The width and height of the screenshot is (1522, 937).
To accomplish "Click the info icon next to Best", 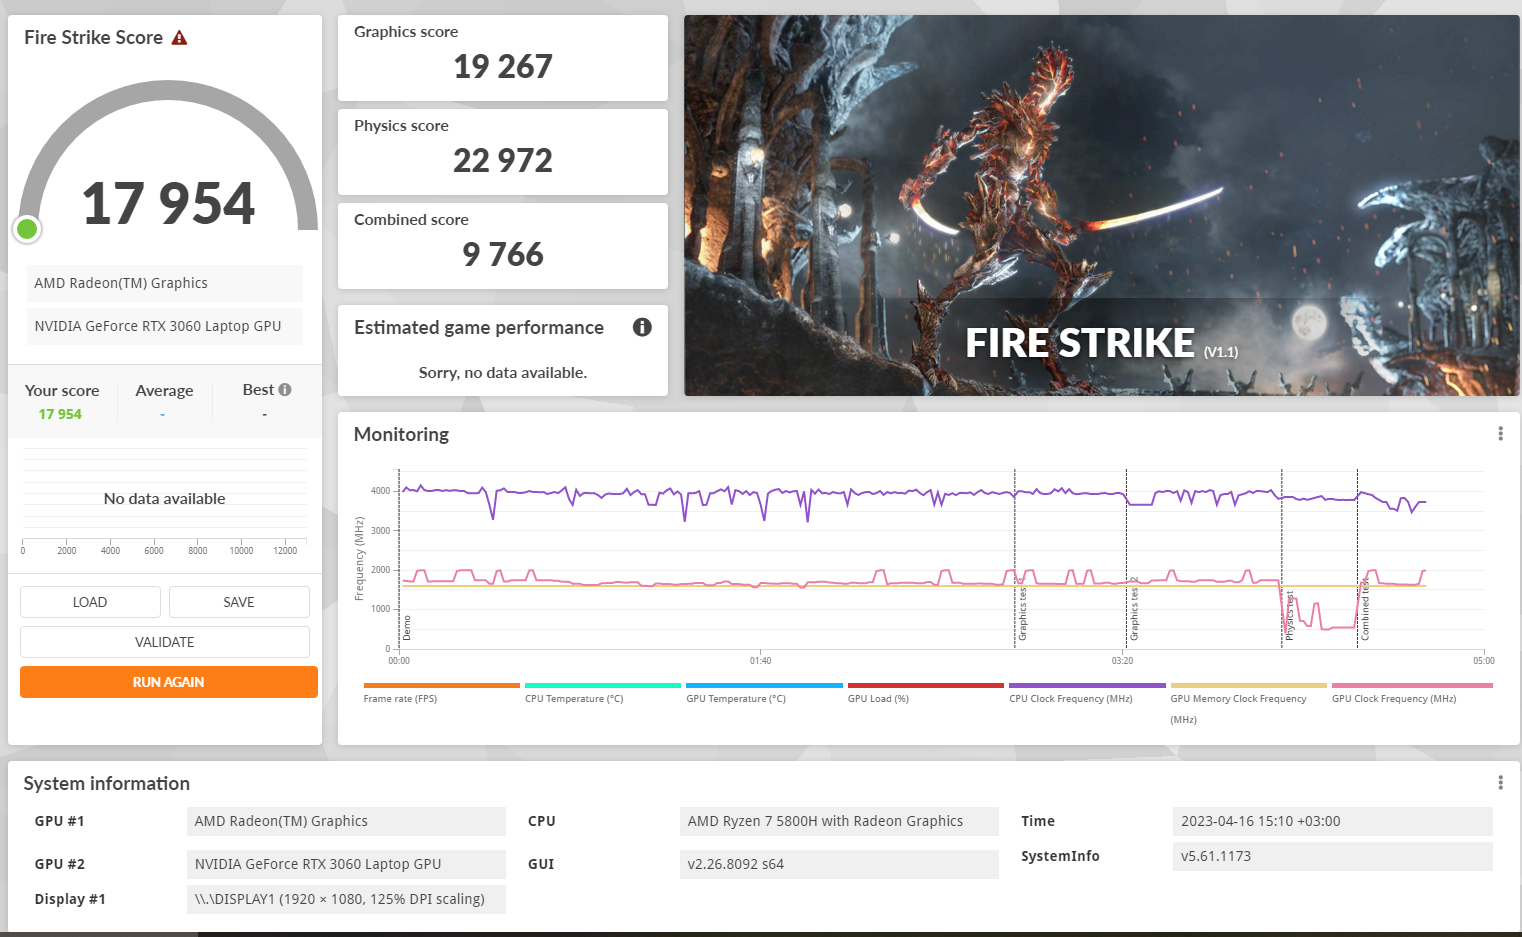I will [x=285, y=390].
